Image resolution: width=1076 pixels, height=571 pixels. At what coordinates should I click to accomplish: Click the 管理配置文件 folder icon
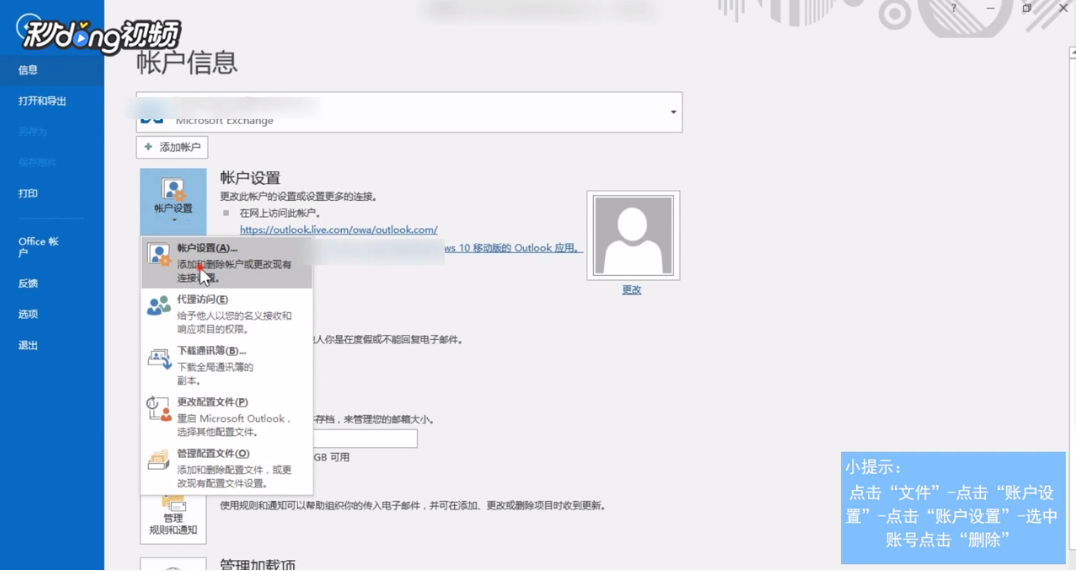pos(159,460)
